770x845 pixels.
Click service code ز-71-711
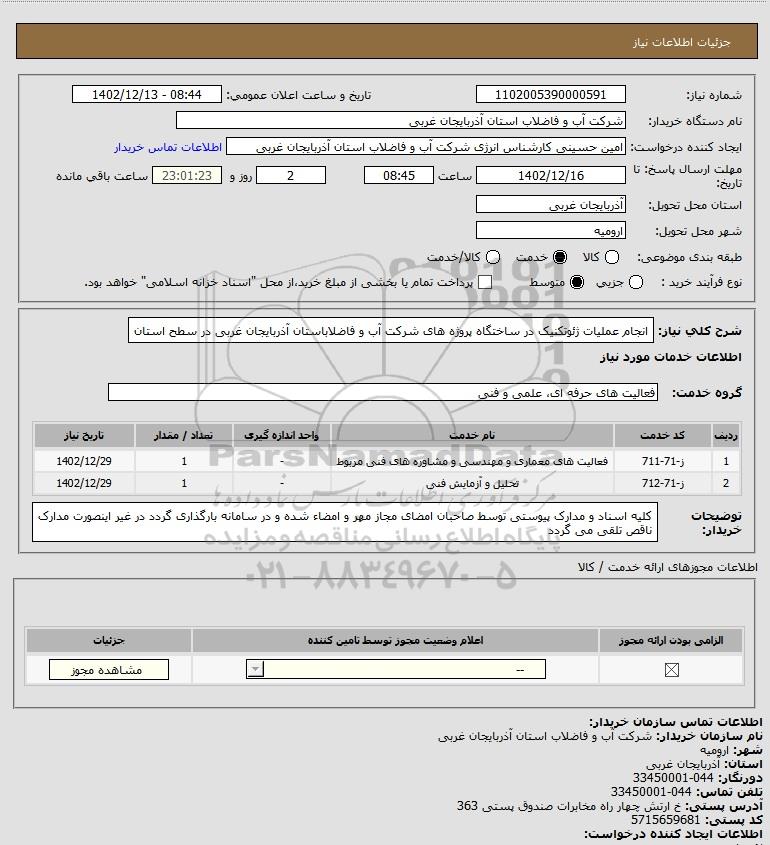[x=663, y=461]
